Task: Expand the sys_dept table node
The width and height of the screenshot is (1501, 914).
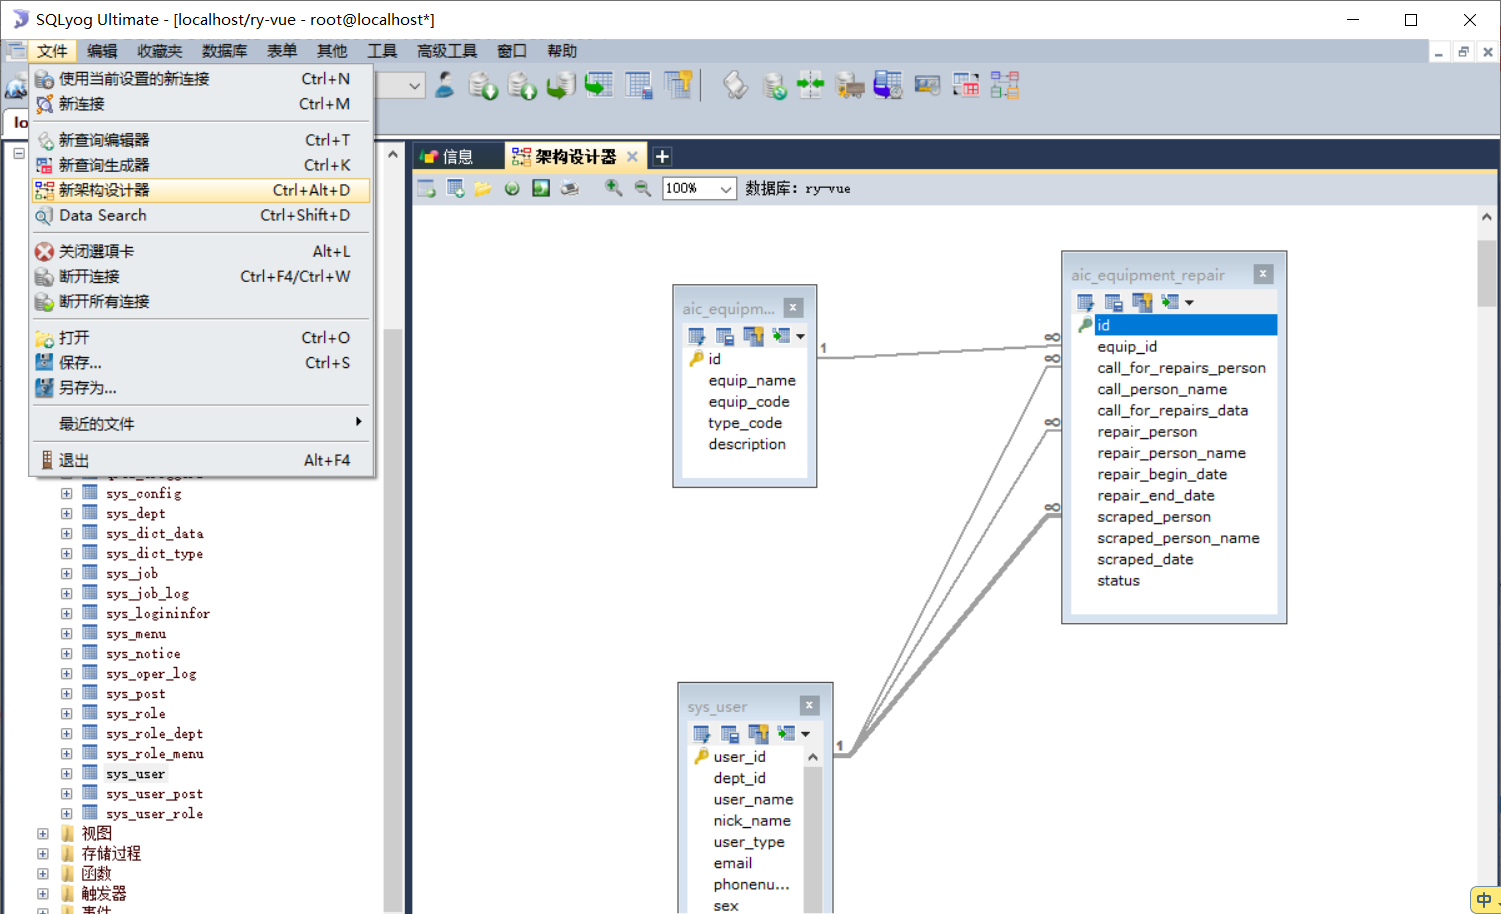Action: point(66,514)
